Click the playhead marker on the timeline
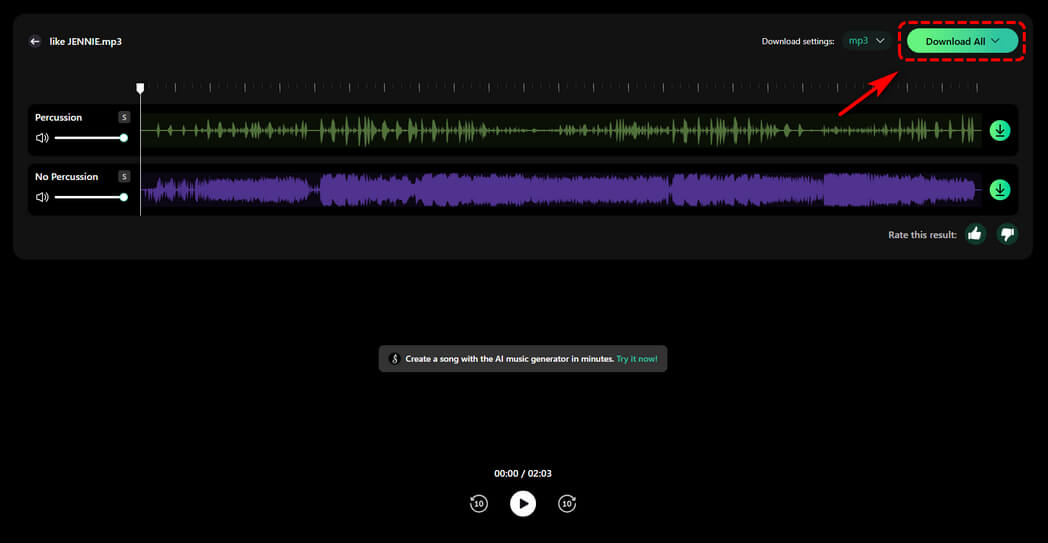The image size is (1048, 543). pyautogui.click(x=140, y=88)
